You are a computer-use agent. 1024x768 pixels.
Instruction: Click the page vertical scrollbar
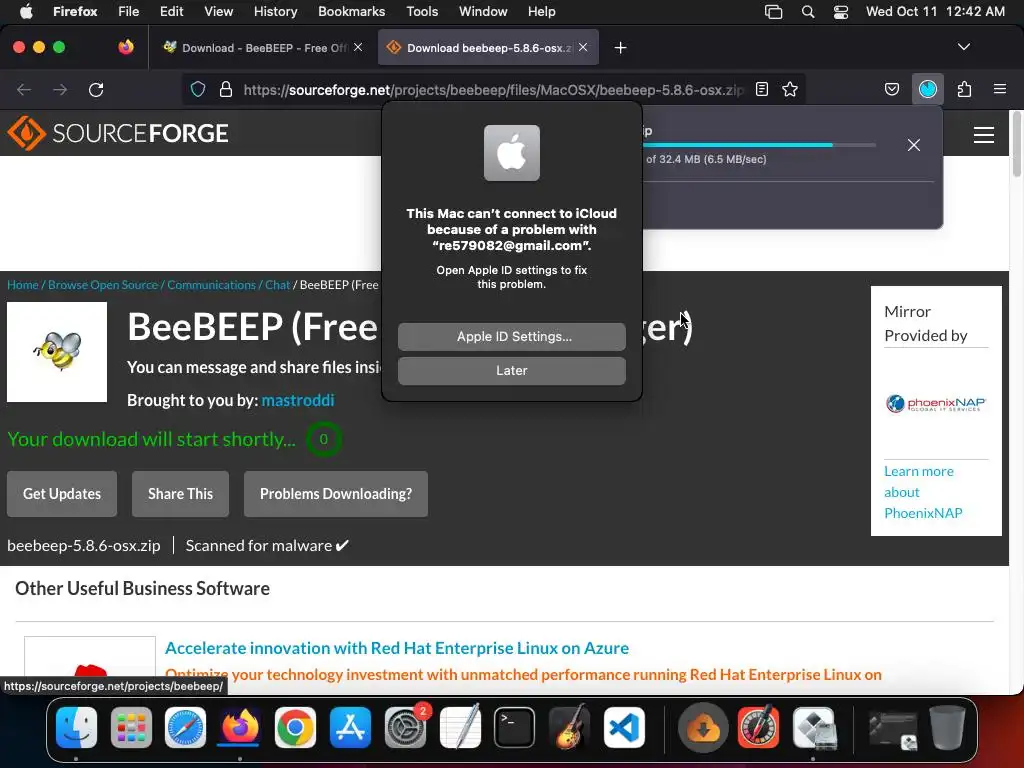coord(1016,144)
